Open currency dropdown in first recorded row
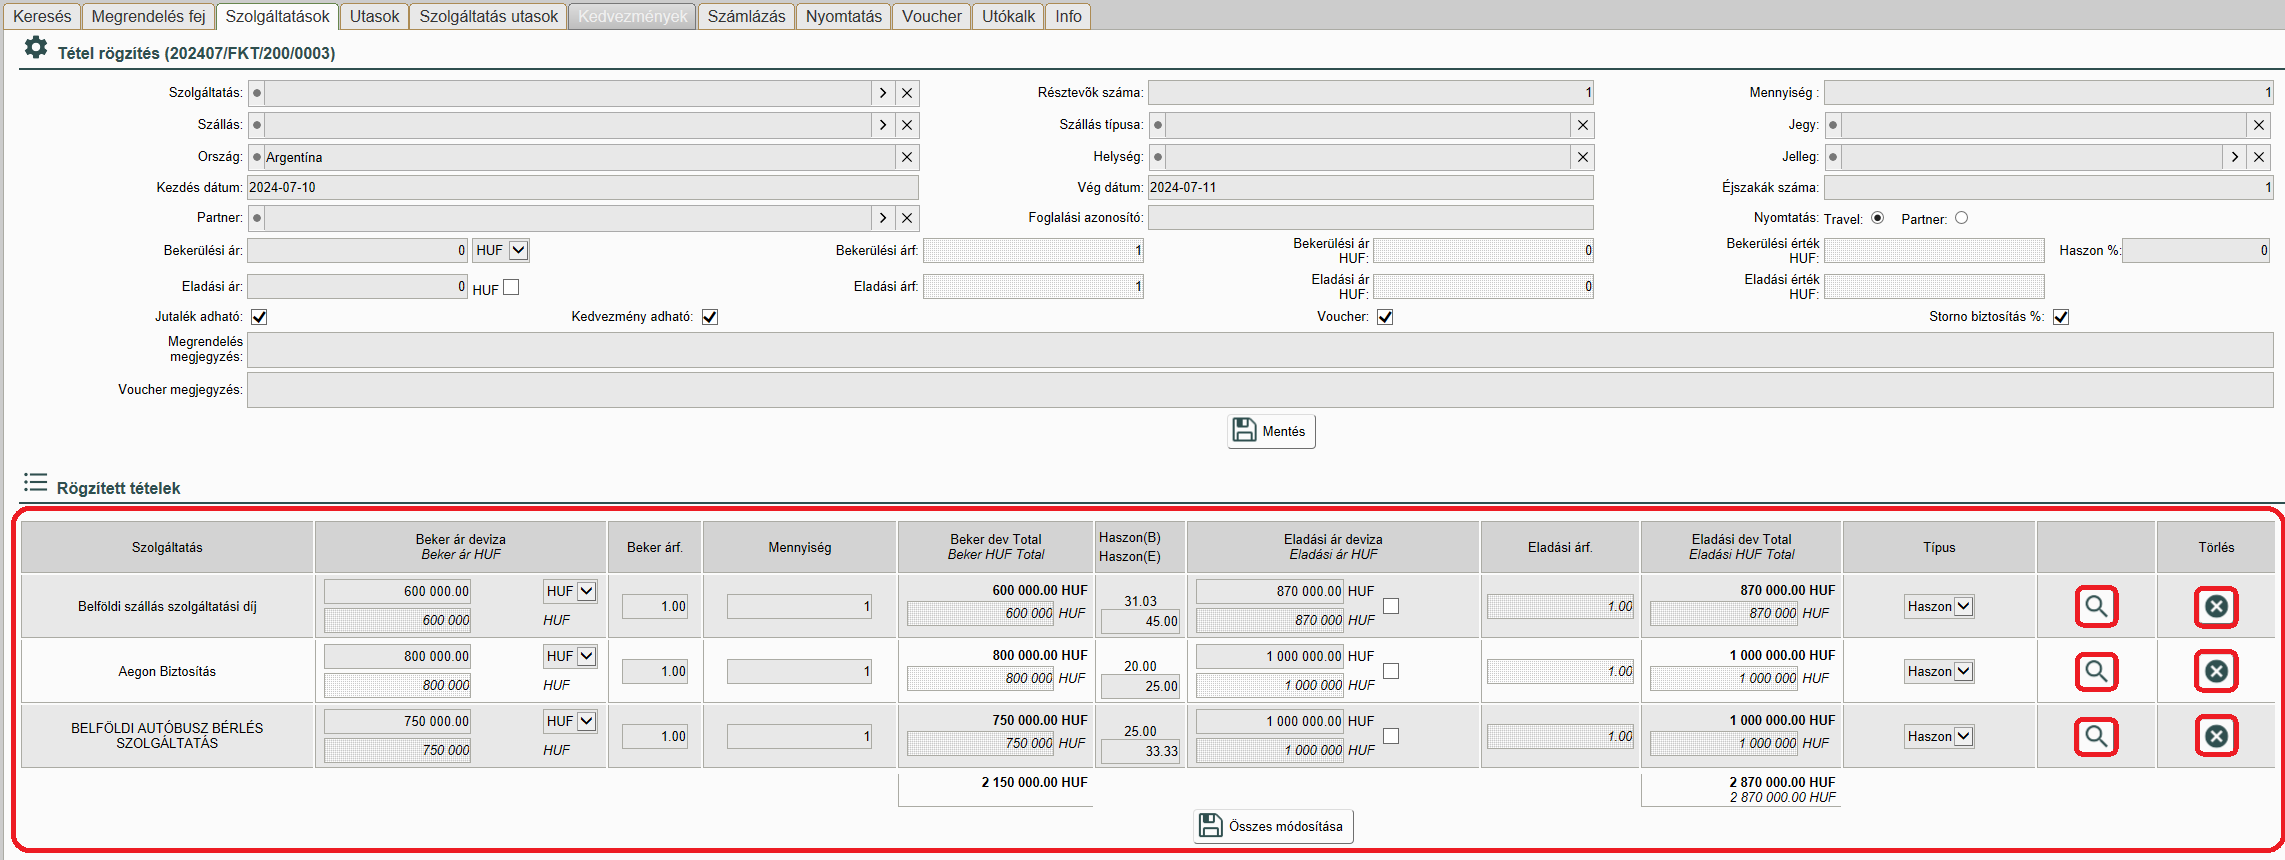The image size is (2285, 860). point(586,591)
